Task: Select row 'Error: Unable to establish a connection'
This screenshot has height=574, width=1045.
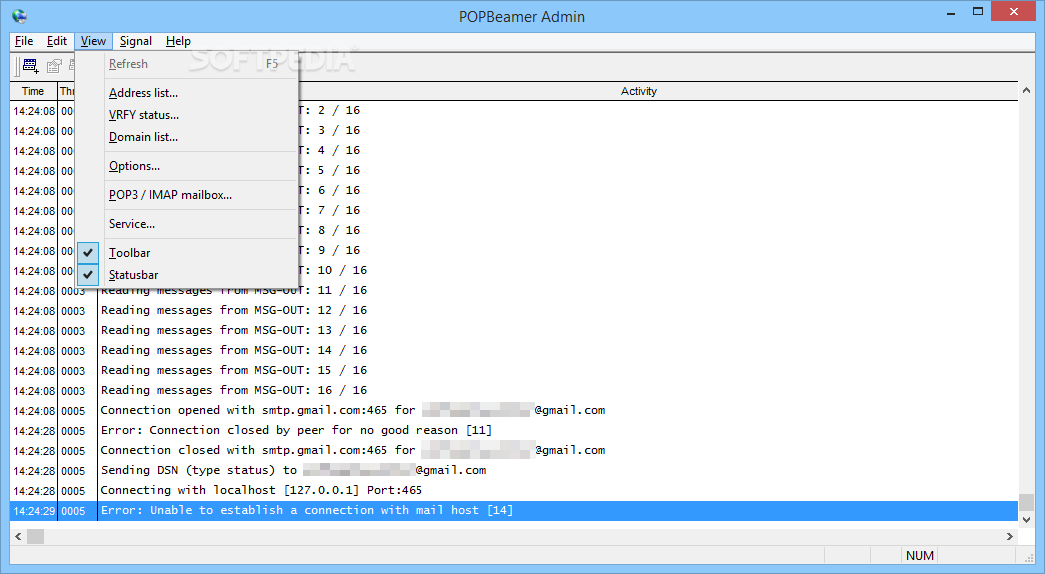Action: pyautogui.click(x=514, y=511)
